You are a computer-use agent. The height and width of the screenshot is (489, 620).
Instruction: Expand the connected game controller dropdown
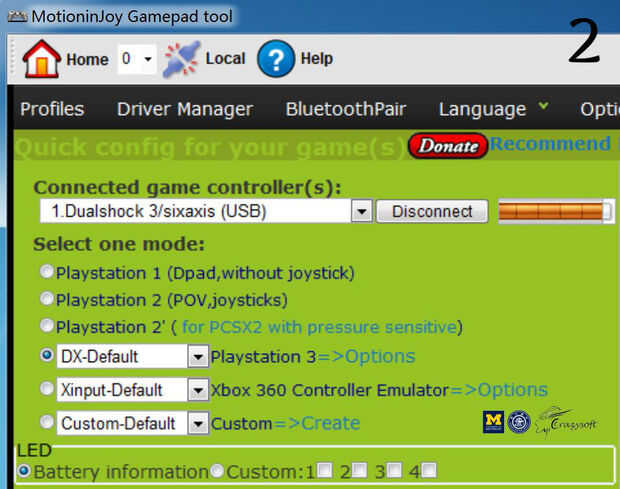[x=362, y=211]
